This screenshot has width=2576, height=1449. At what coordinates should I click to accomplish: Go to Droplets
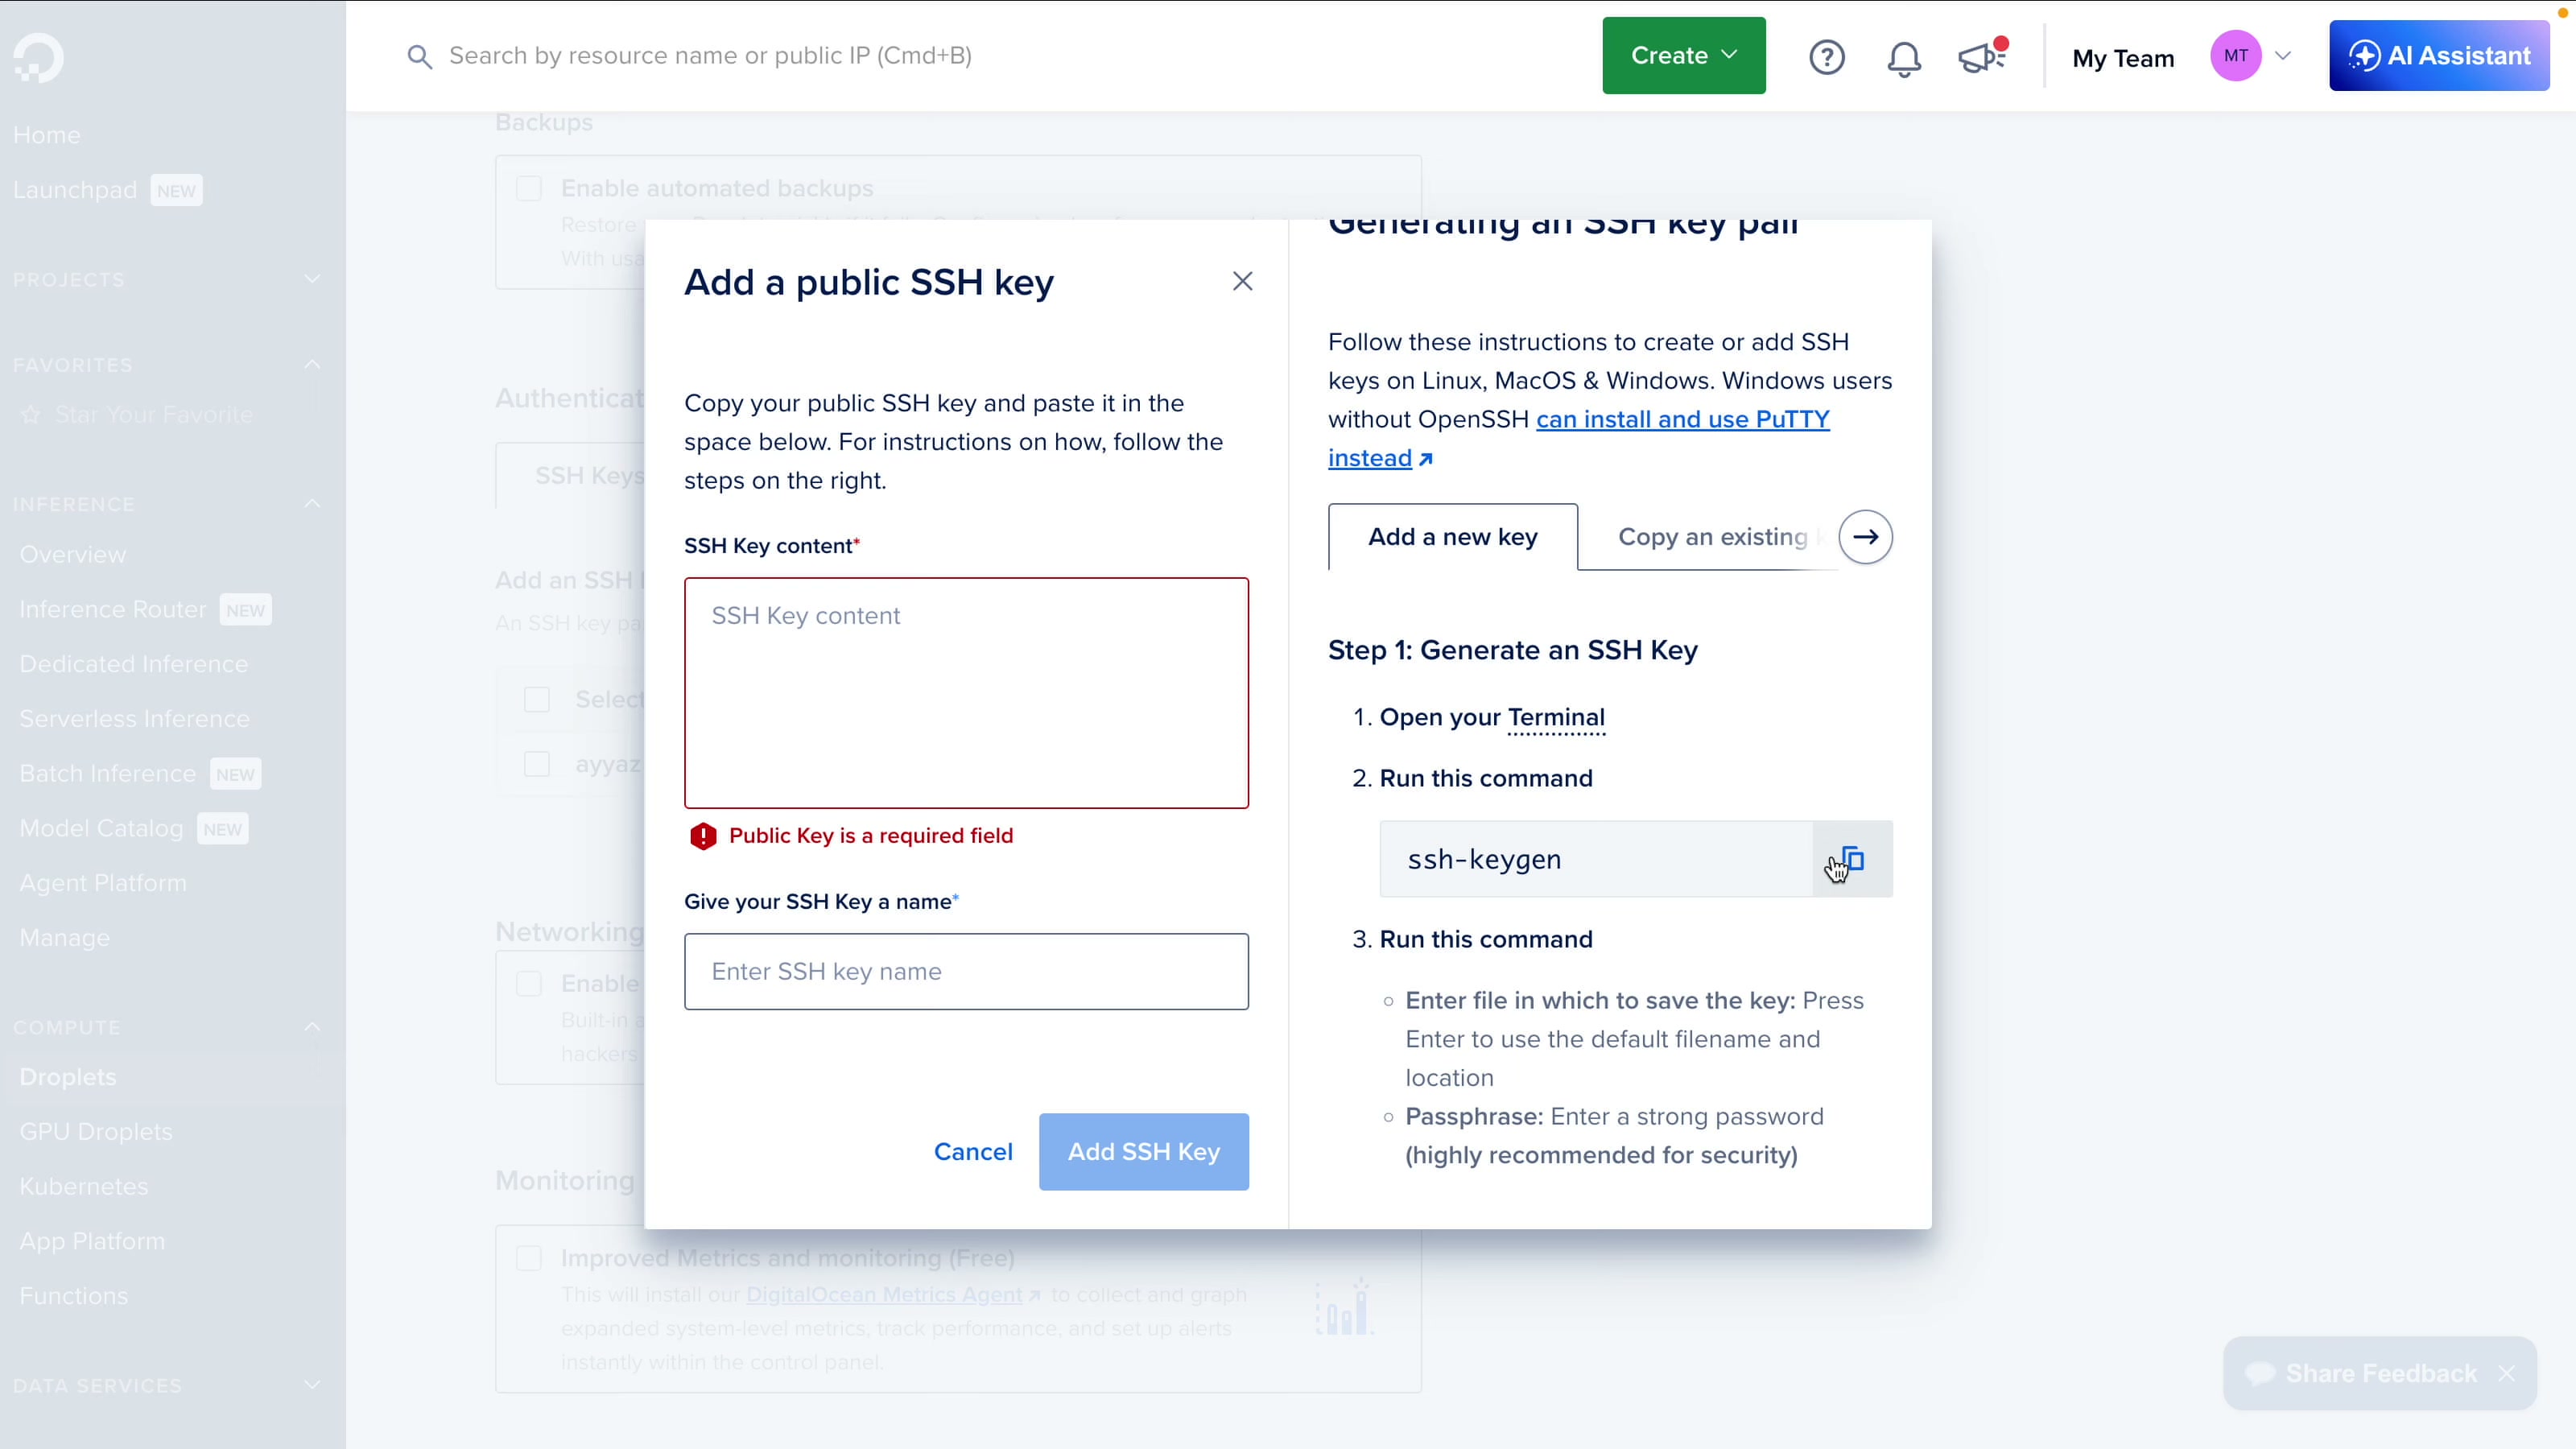coord(68,1077)
